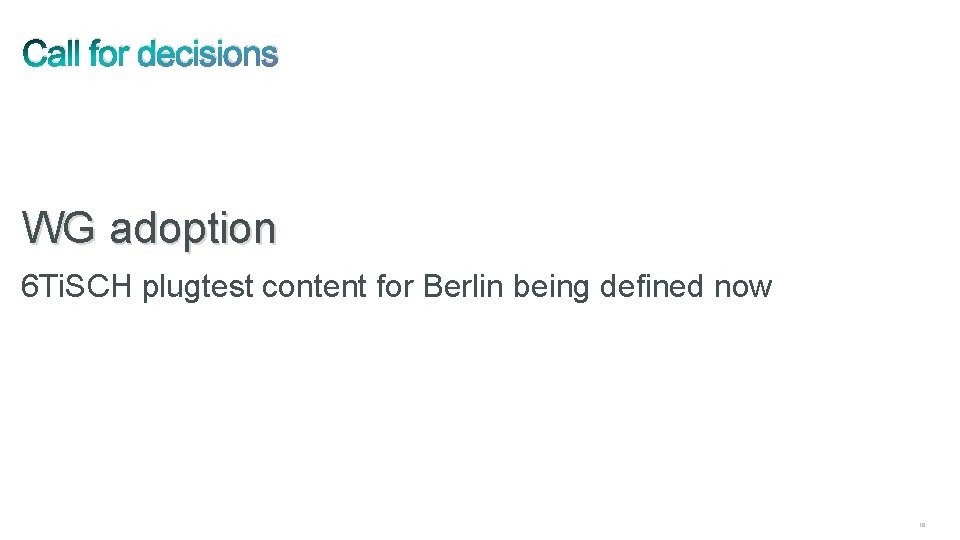Image resolution: width=960 pixels, height=540 pixels.
Task: Select the word 'plugtest' in the body text
Action: (x=198, y=288)
